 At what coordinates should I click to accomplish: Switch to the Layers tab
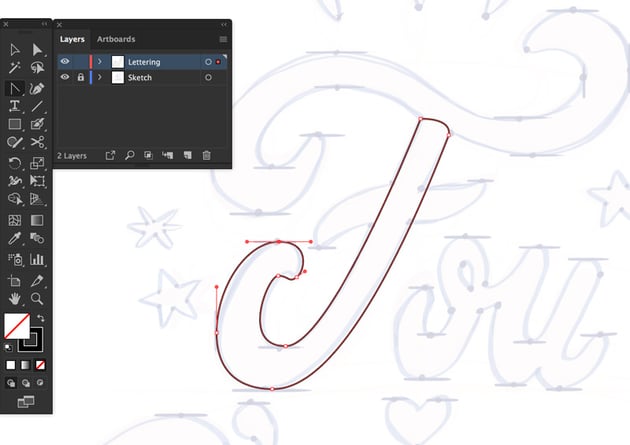point(72,39)
